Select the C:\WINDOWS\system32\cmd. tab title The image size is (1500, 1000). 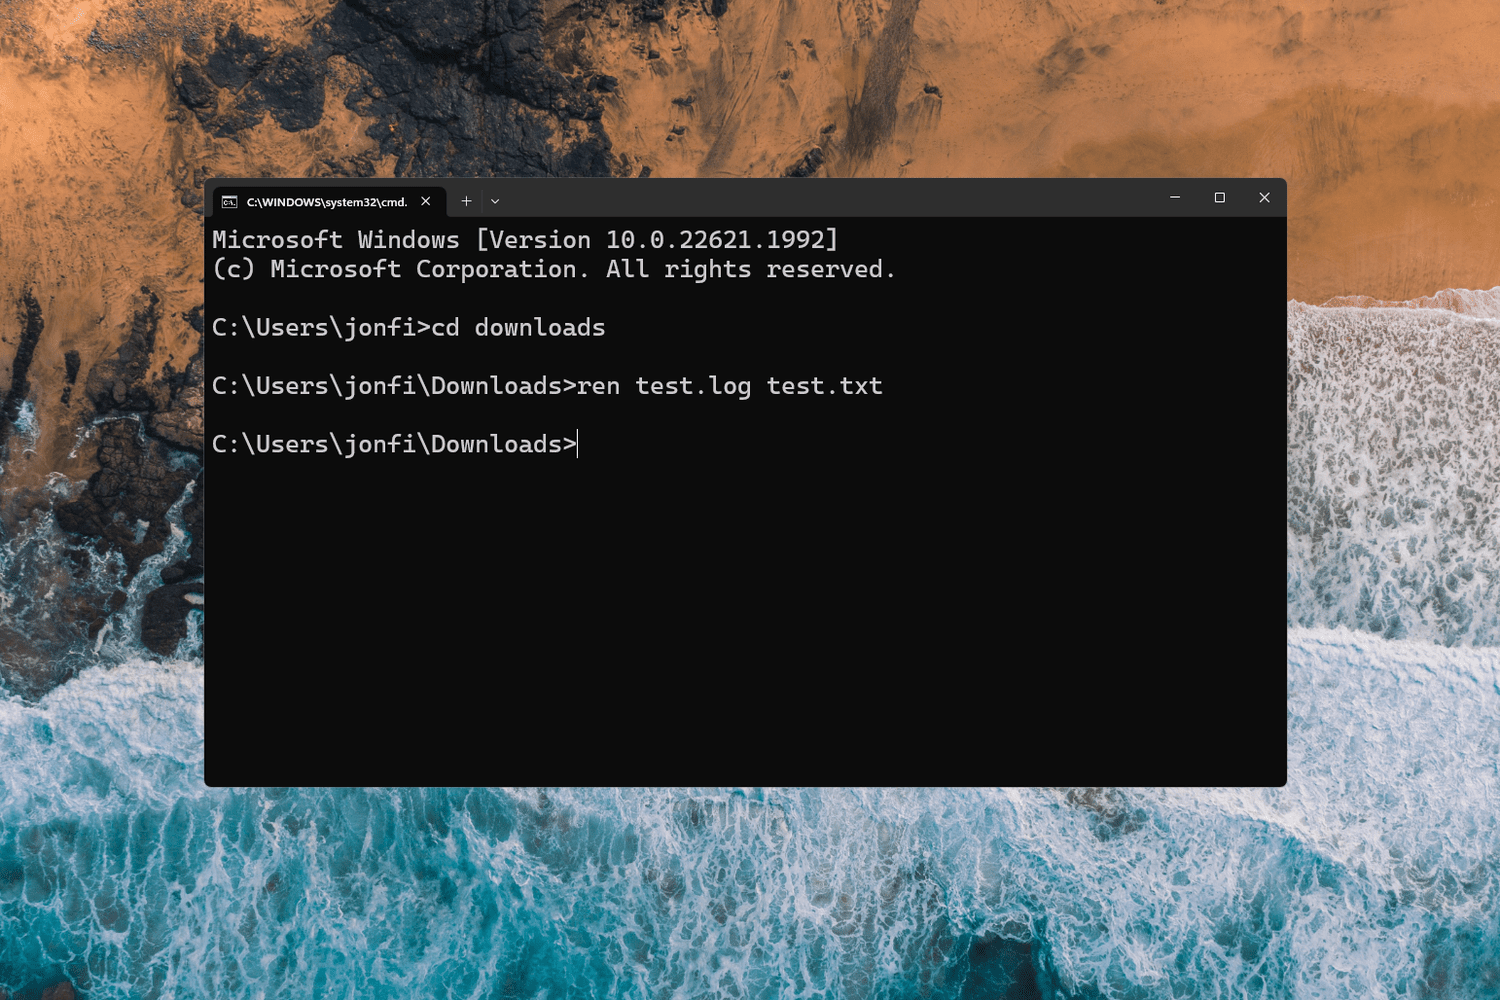(x=327, y=202)
